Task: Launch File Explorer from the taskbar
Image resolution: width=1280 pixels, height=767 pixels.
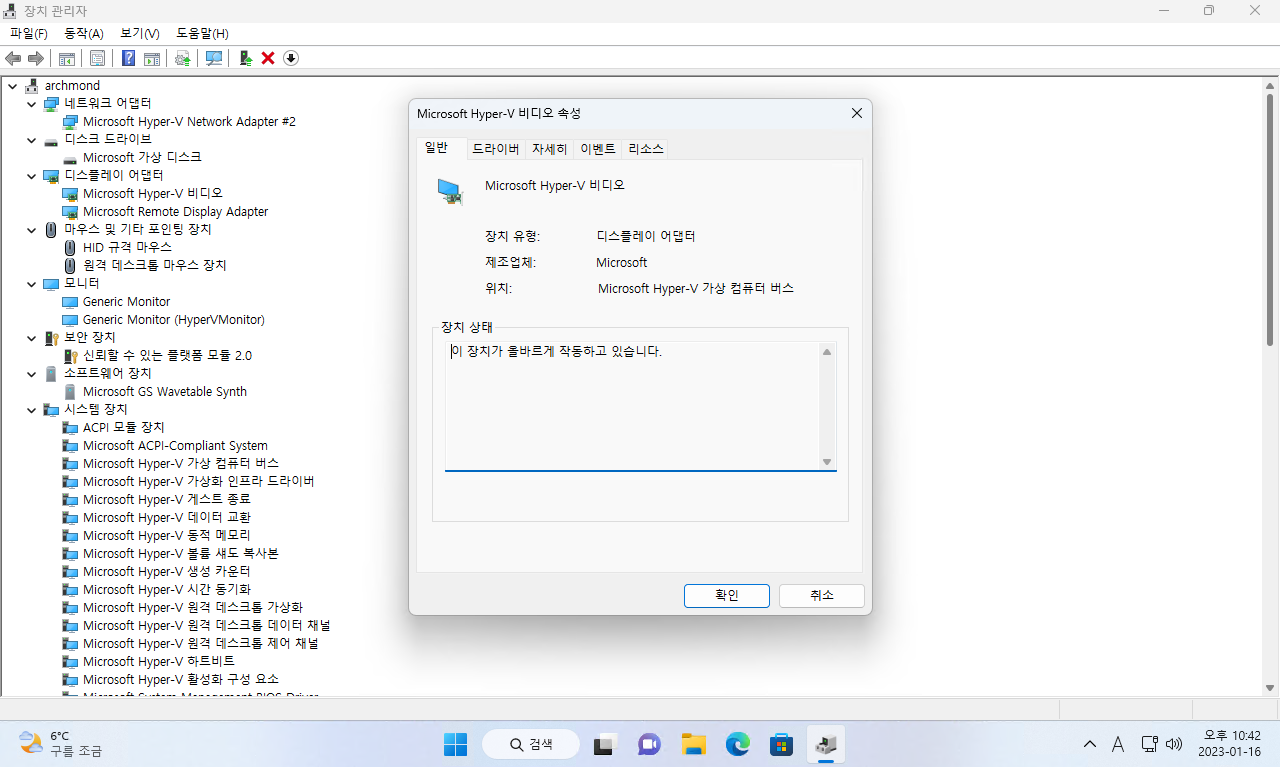Action: pyautogui.click(x=693, y=744)
